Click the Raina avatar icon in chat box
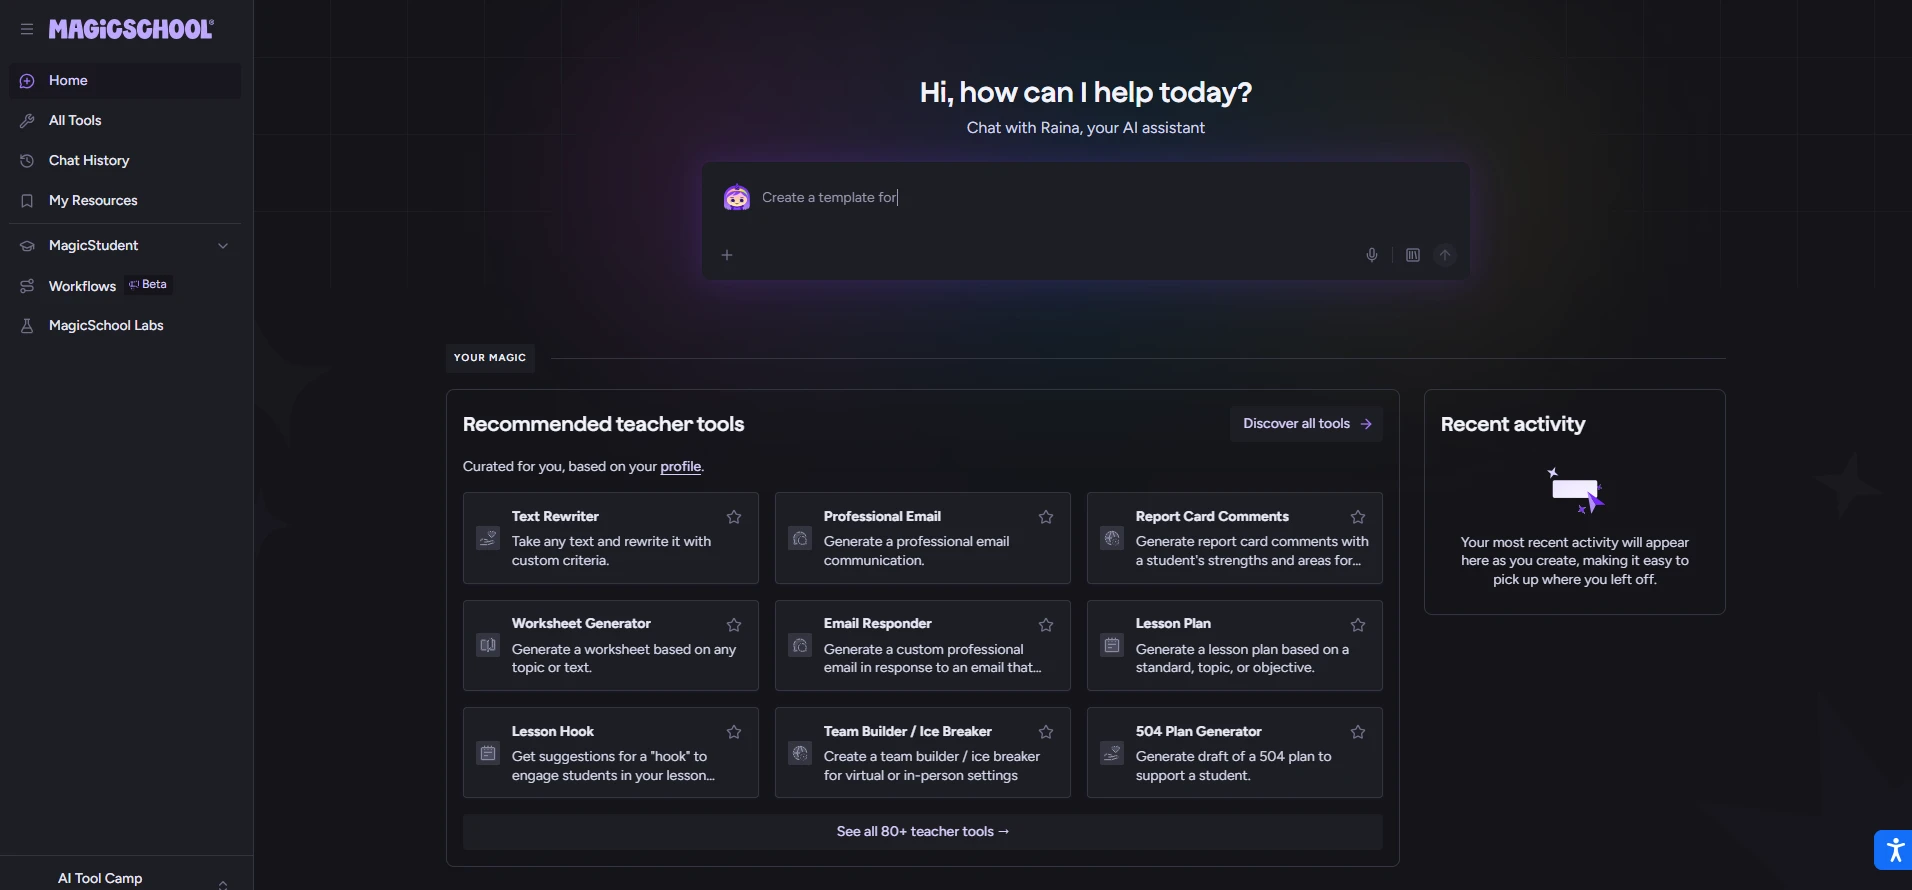 (737, 198)
